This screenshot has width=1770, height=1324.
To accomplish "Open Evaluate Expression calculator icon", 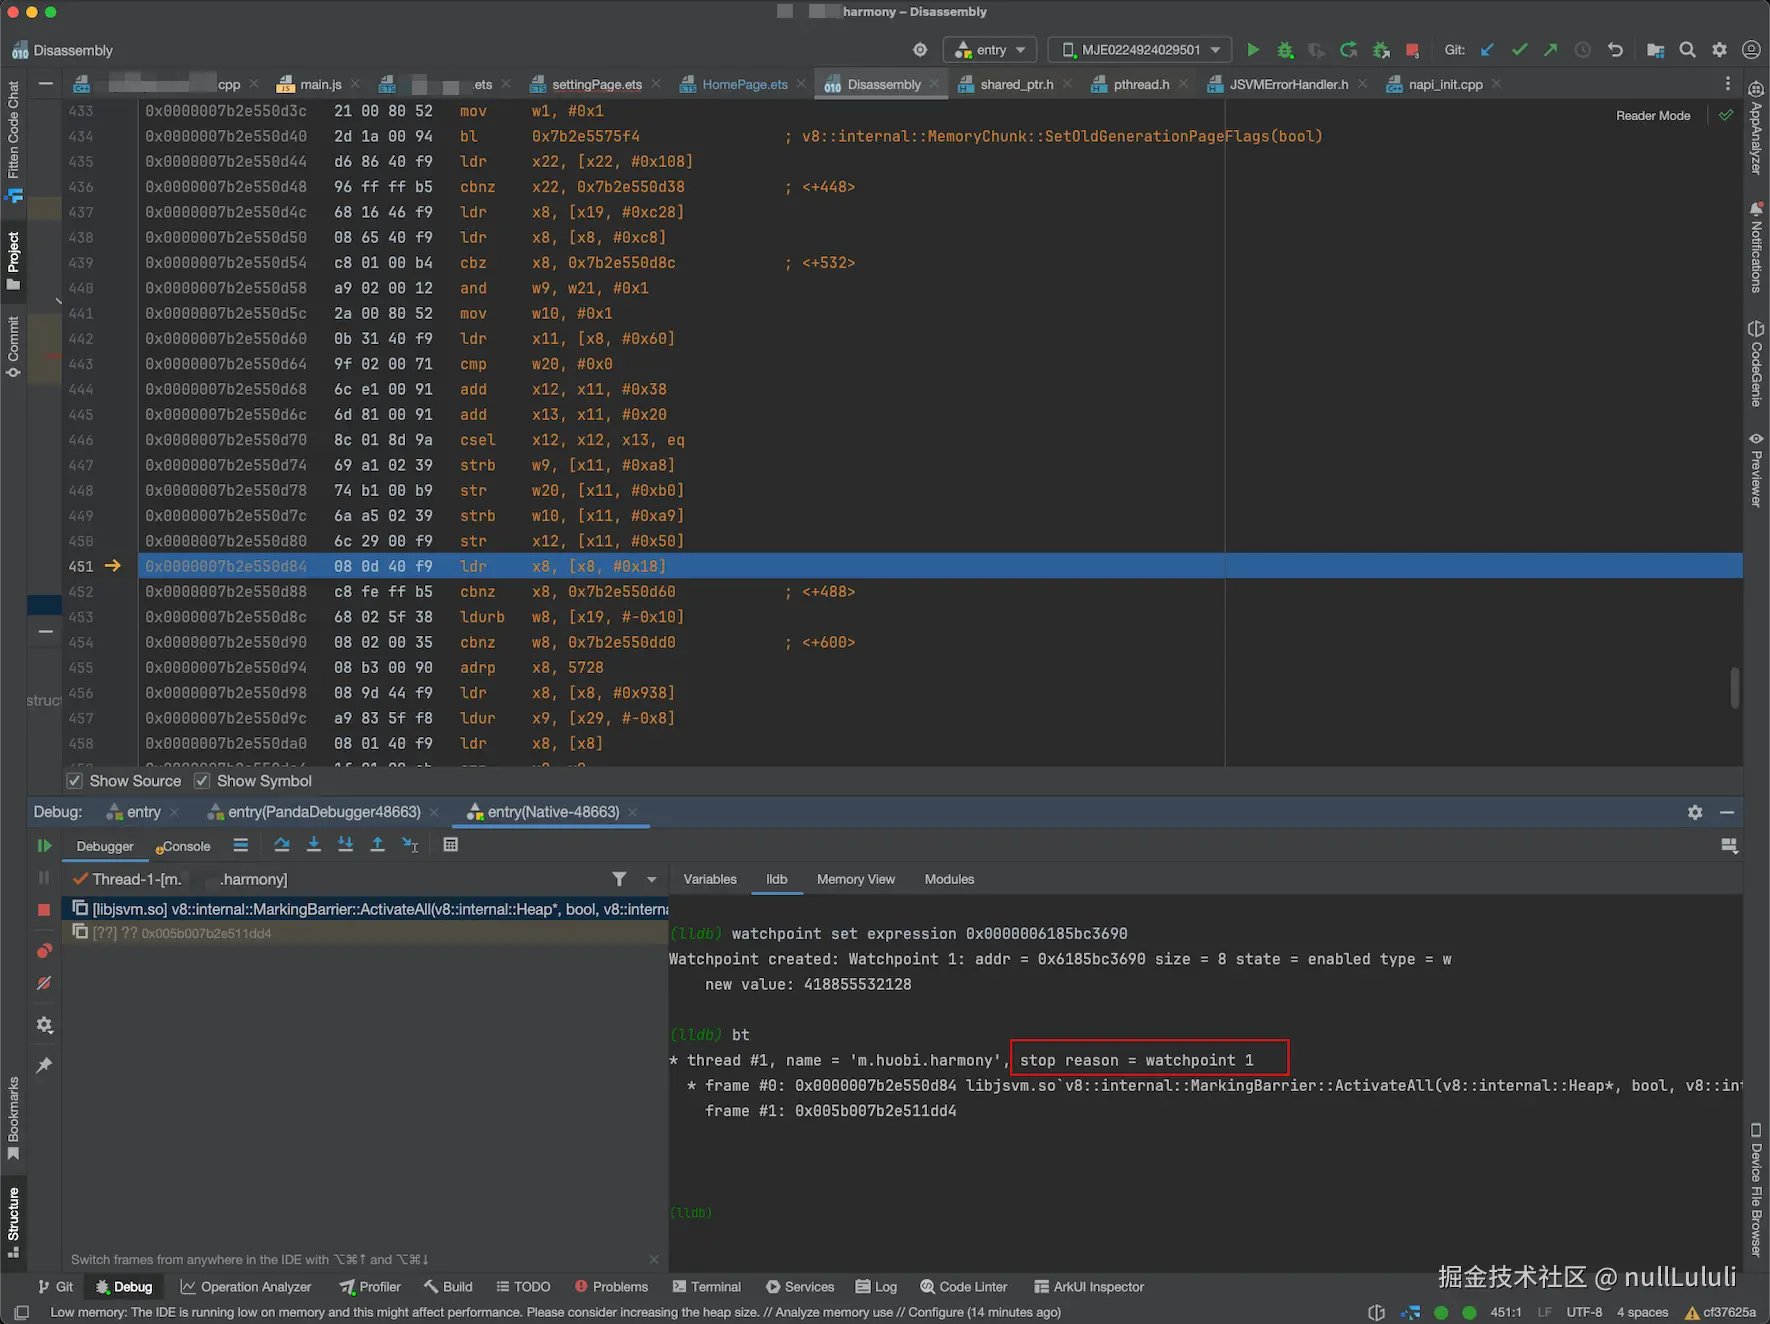I will (x=451, y=845).
